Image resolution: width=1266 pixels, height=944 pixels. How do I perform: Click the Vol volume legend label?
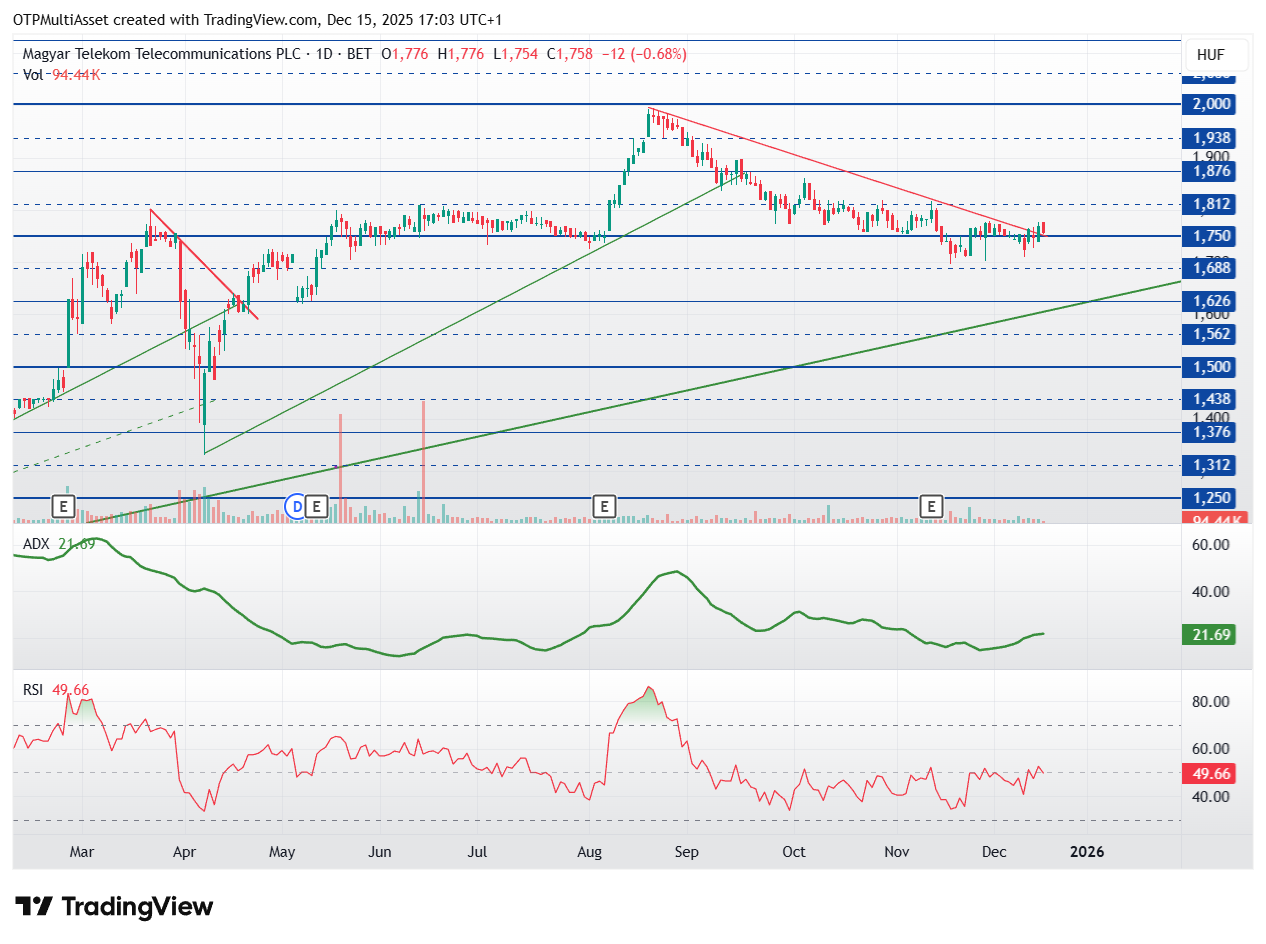point(32,73)
